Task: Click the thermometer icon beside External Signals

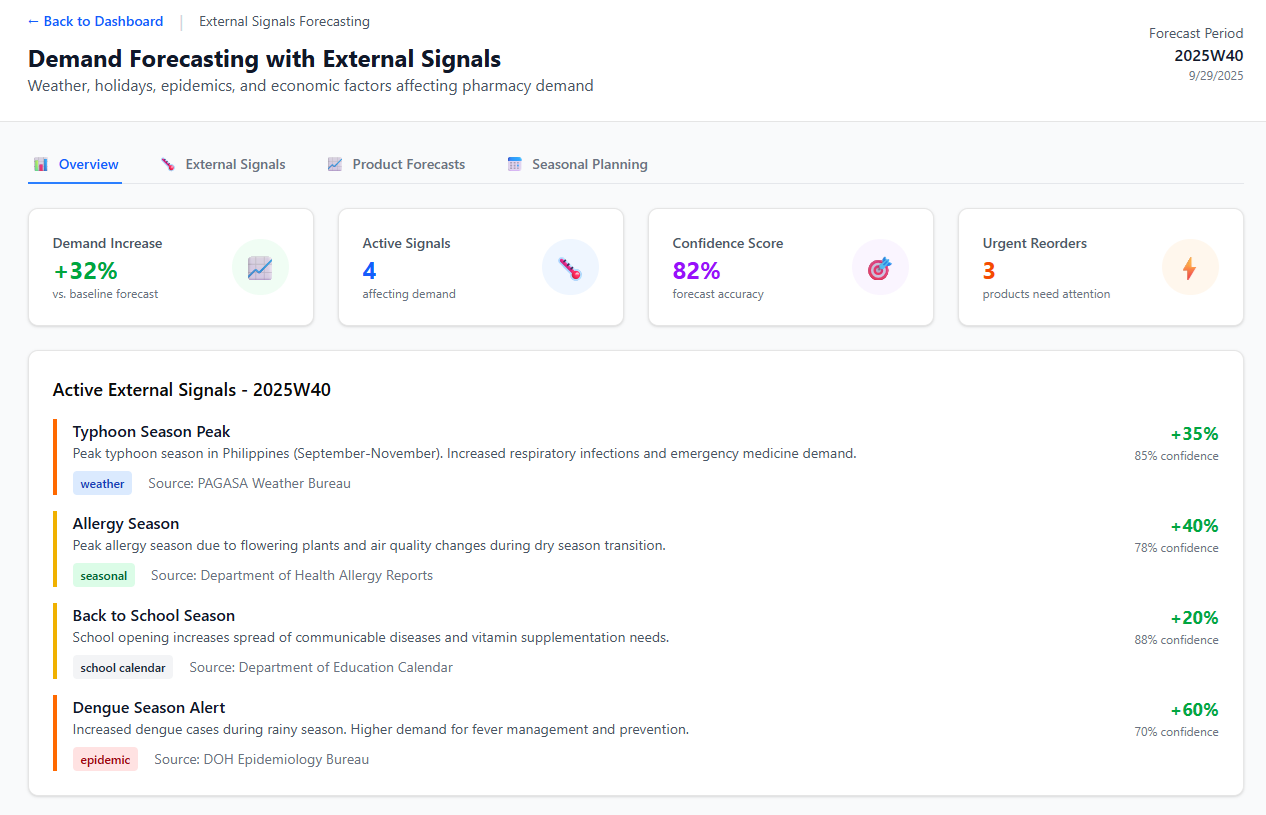Action: tap(167, 163)
